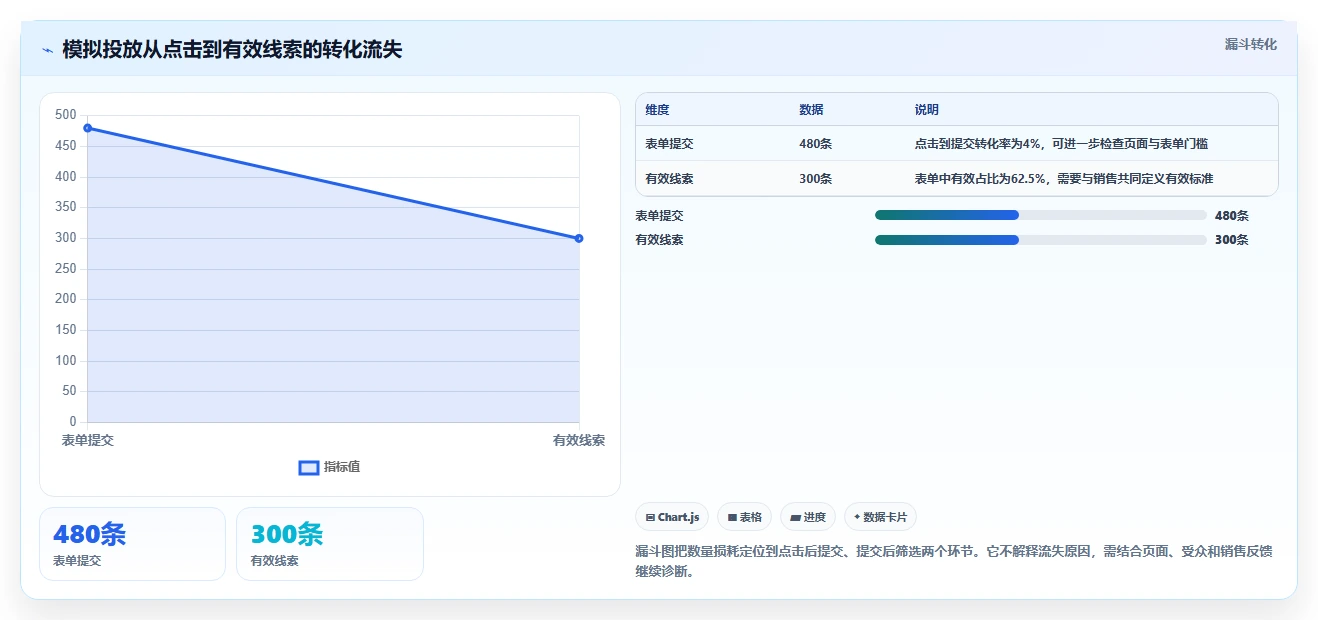Click the 300条 value beside progress bar
The height and width of the screenshot is (620, 1318).
coord(1232,240)
